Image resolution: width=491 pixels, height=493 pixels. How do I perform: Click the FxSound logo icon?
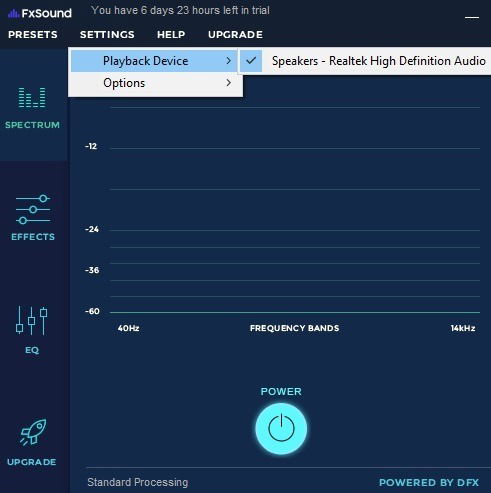tap(13, 13)
